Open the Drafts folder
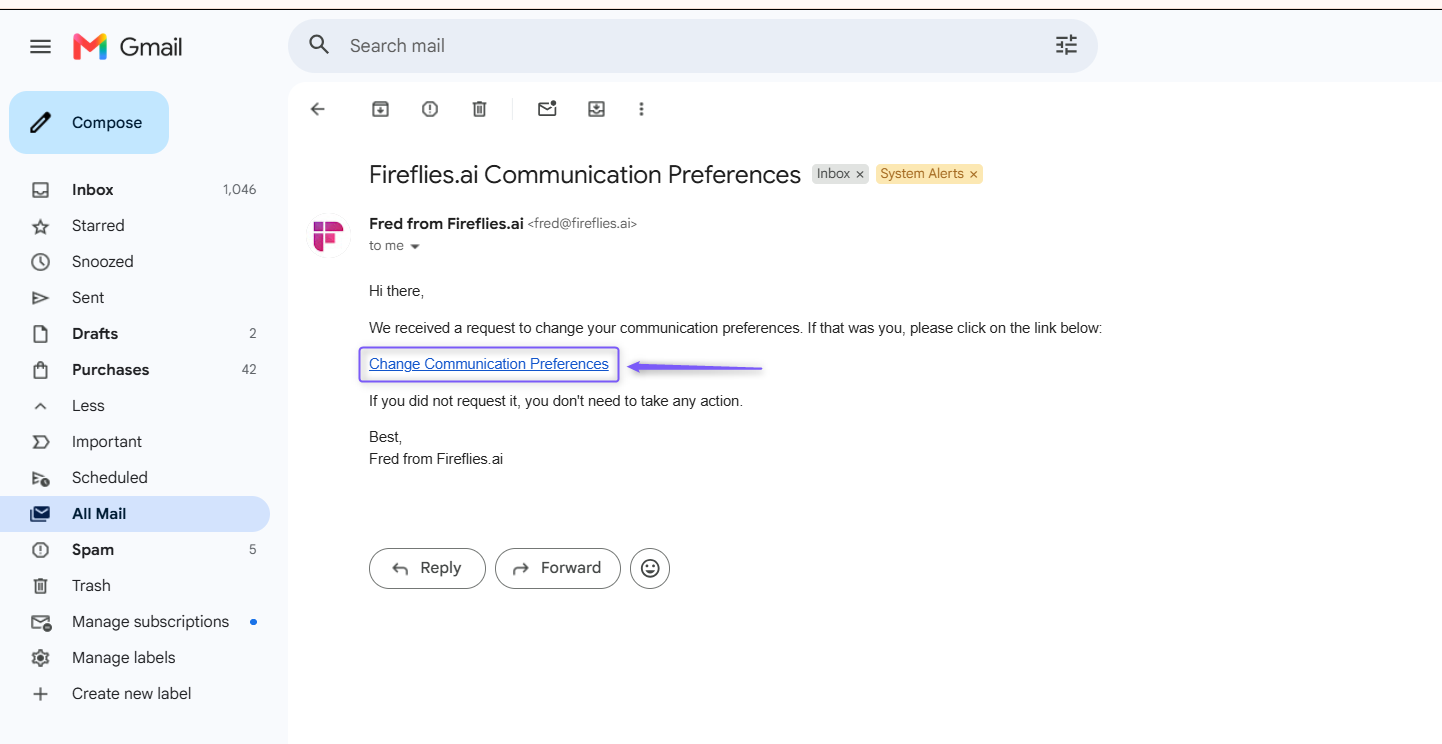Viewport: 1442px width, 744px height. pyautogui.click(x=135, y=334)
